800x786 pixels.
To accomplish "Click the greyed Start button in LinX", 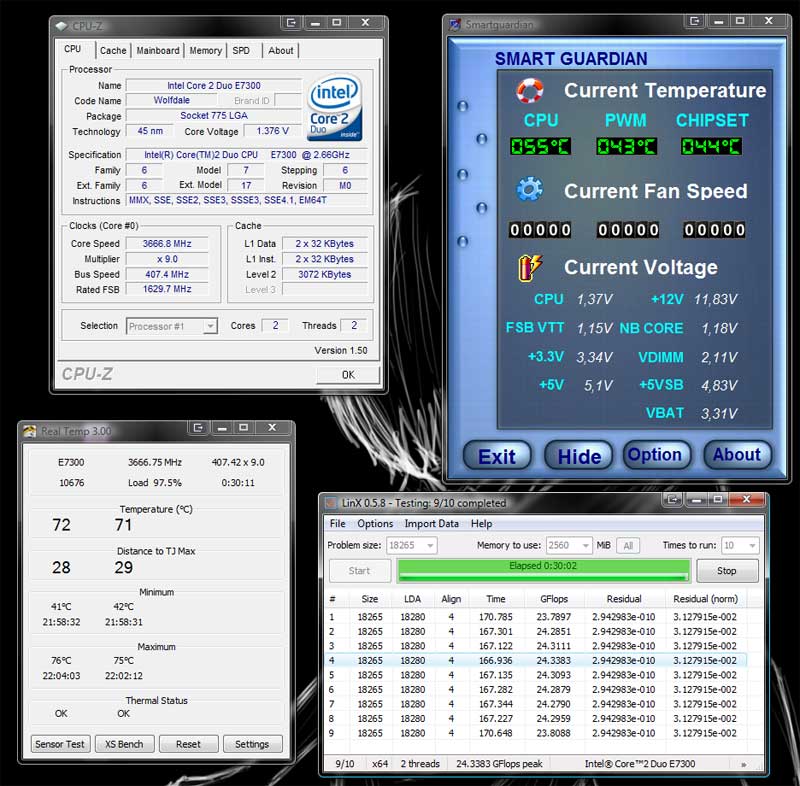I will pos(359,571).
